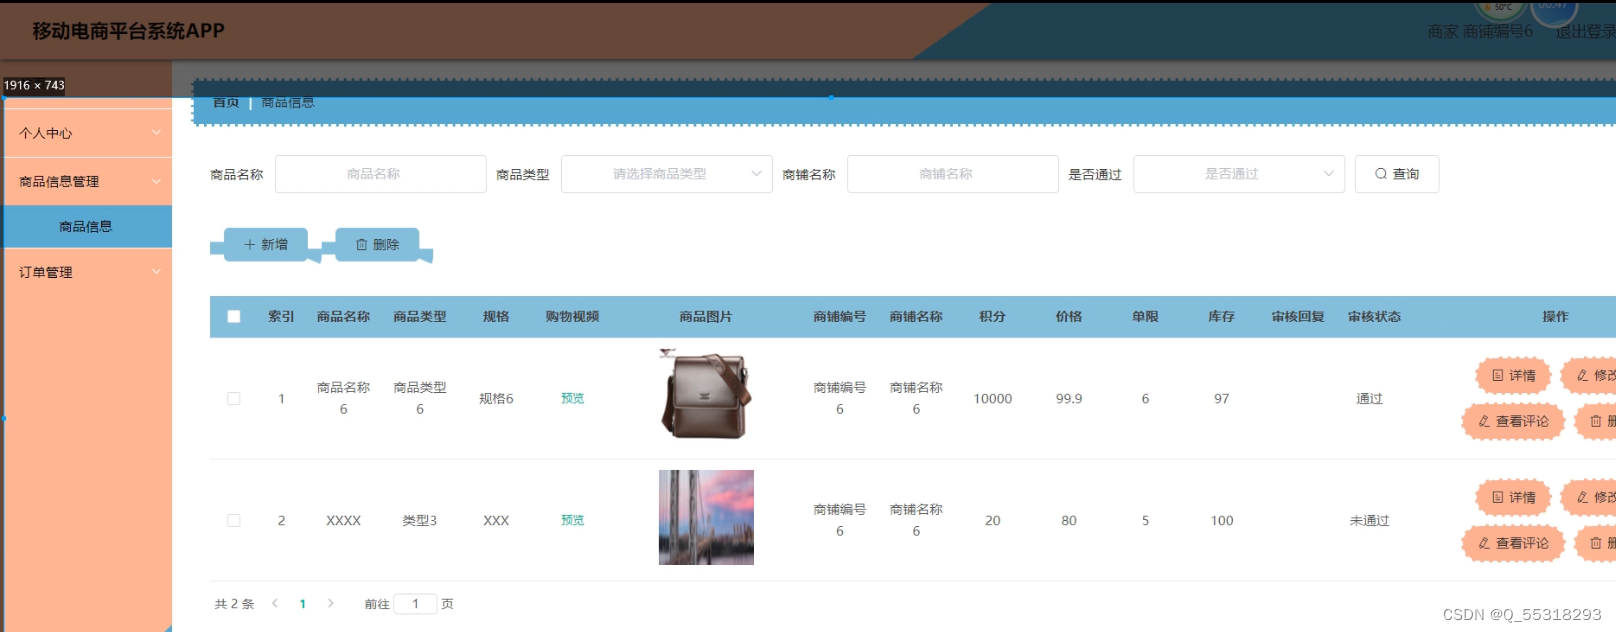Click the partly hidden delete button in XXXX row
1616x632 pixels.
tap(1597, 544)
